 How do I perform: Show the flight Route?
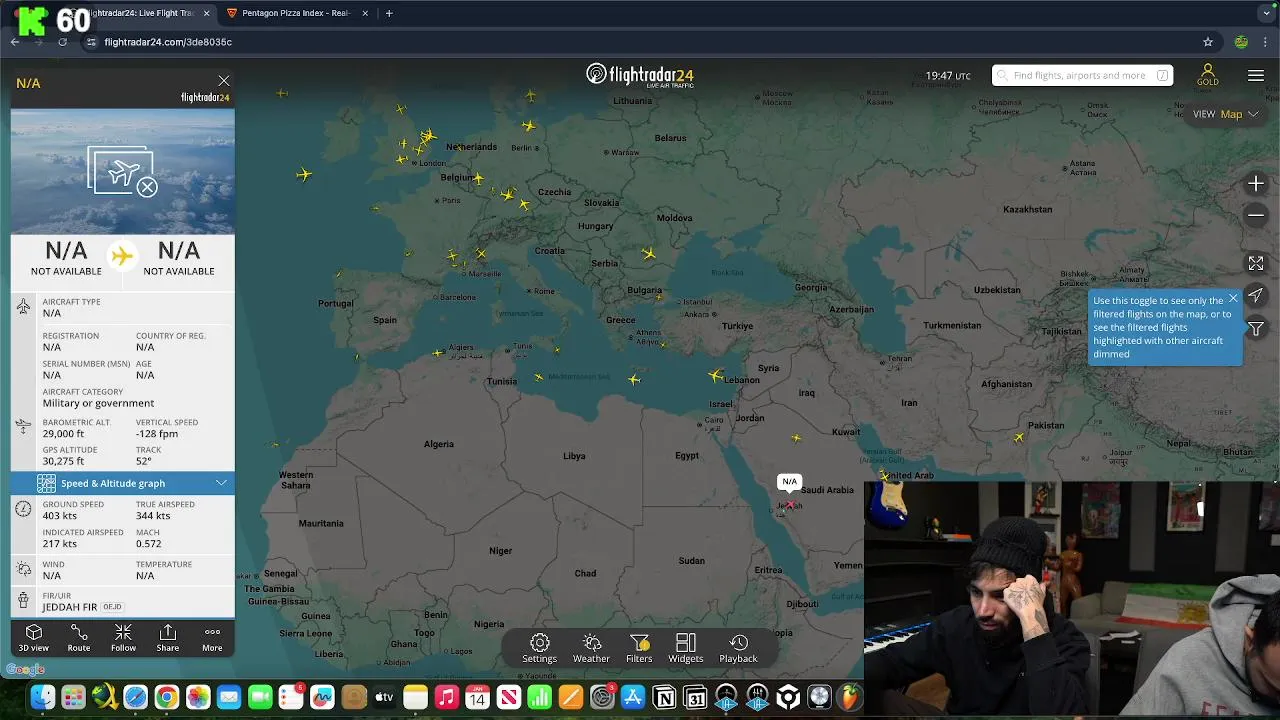(79, 638)
